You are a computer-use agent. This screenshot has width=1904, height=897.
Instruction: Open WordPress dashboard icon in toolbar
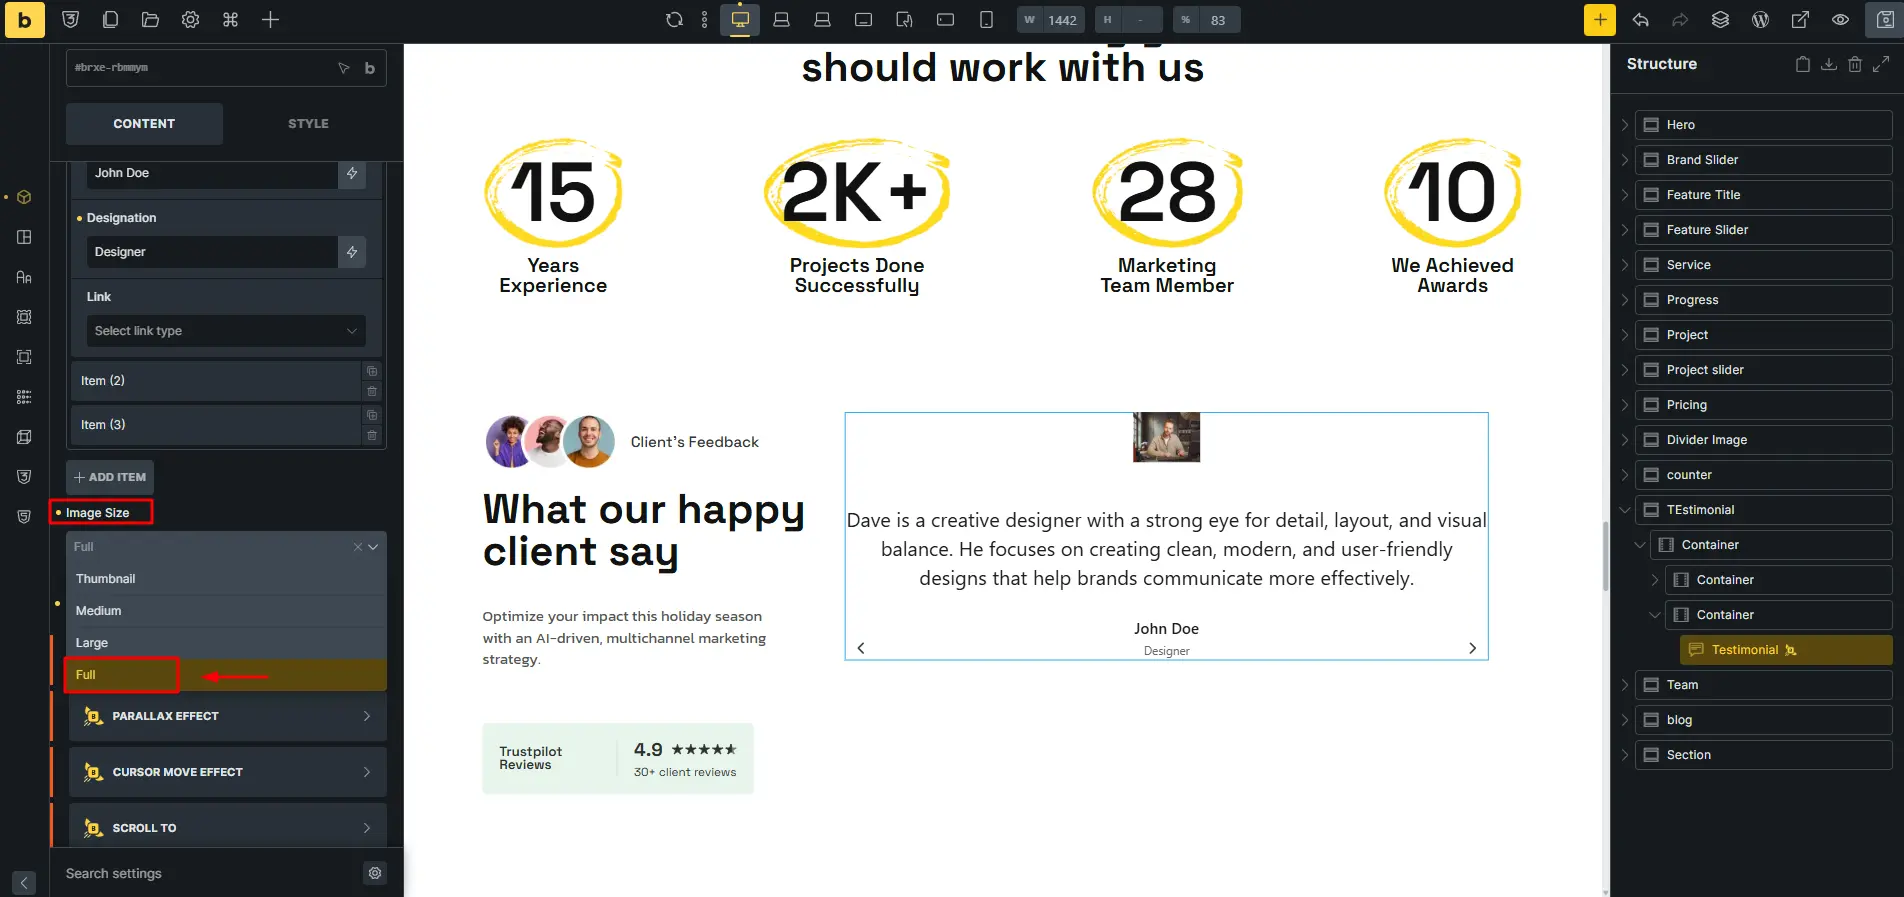coord(1760,20)
